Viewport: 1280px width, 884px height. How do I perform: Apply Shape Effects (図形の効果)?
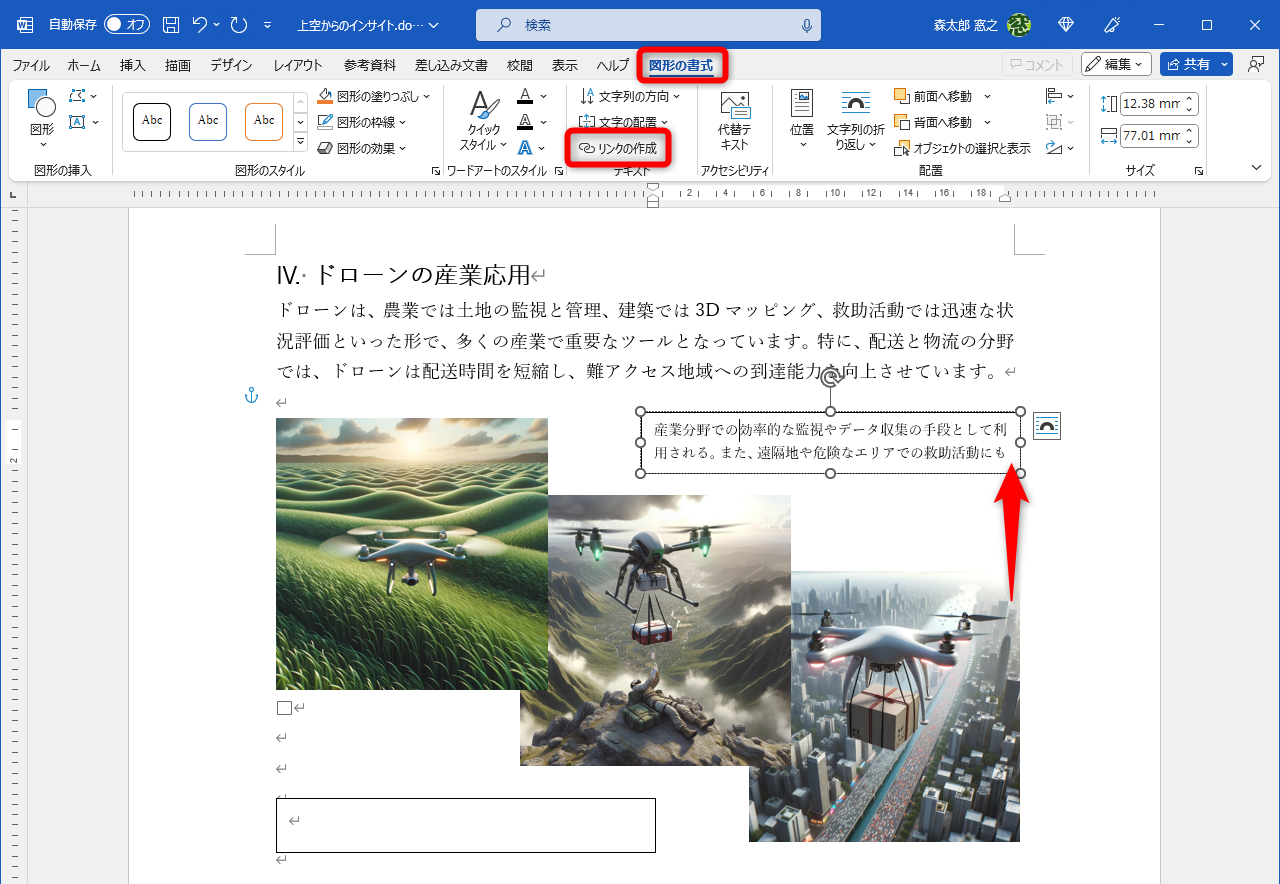pos(363,148)
